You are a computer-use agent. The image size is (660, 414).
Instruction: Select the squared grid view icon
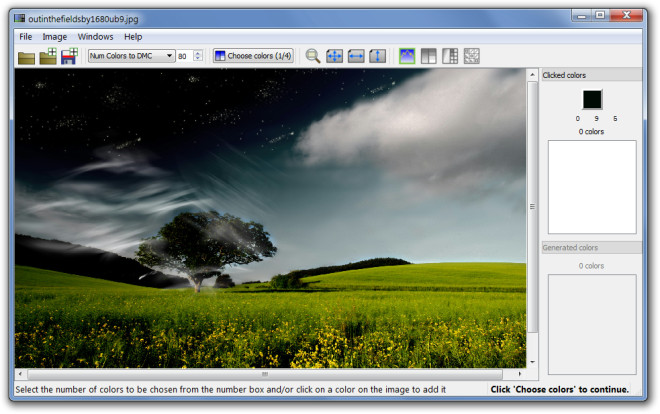tap(450, 56)
